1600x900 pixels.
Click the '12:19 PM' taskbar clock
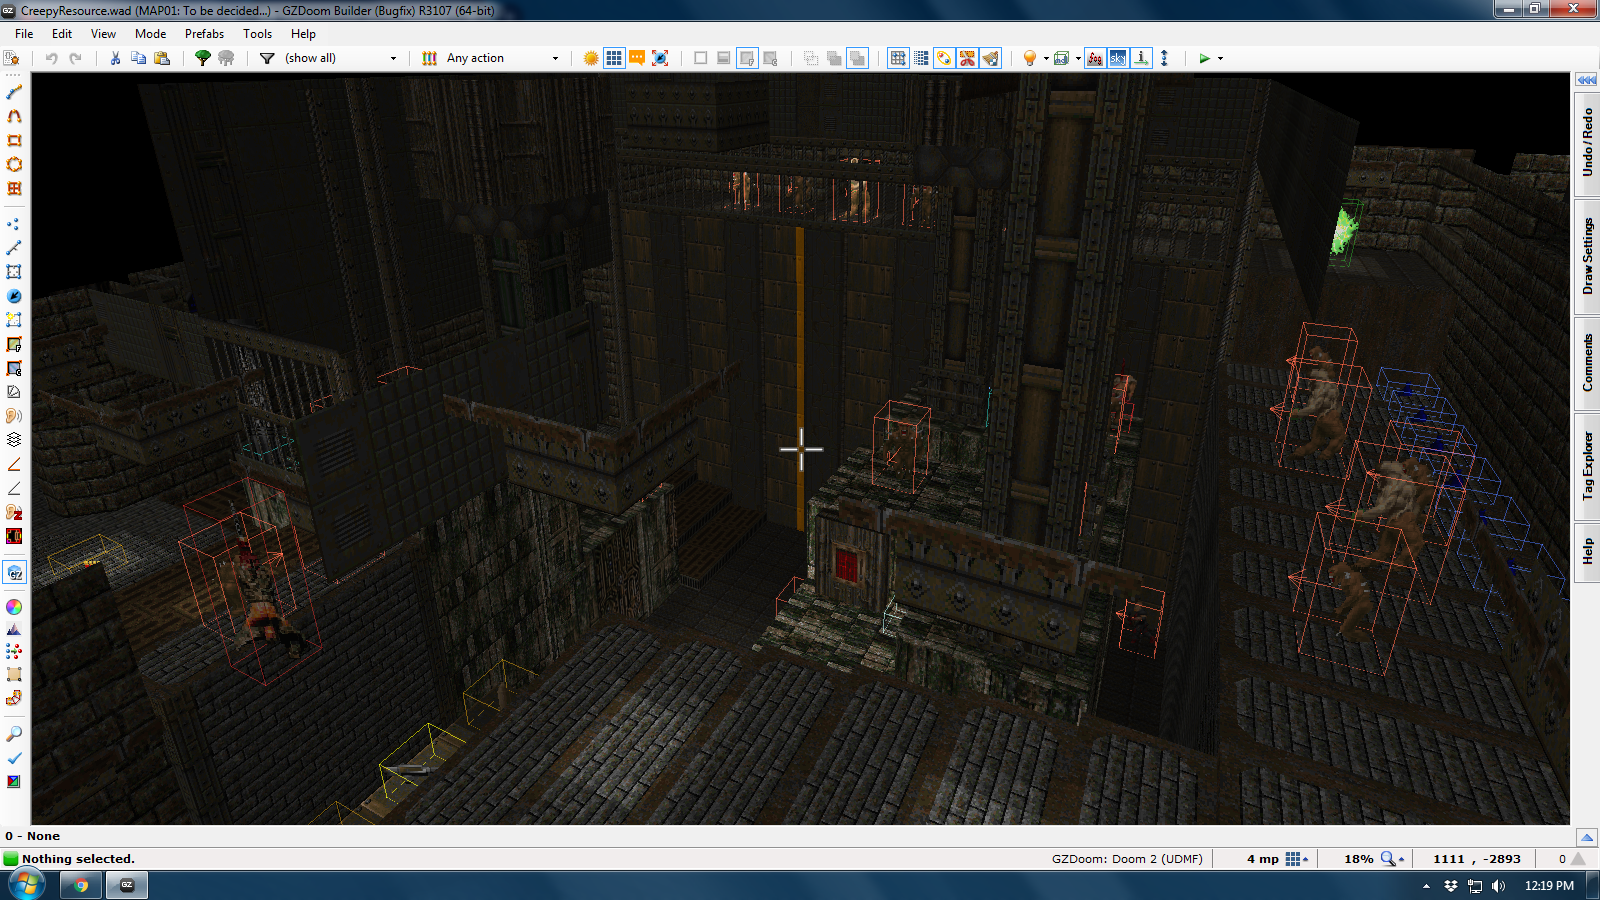point(1549,885)
